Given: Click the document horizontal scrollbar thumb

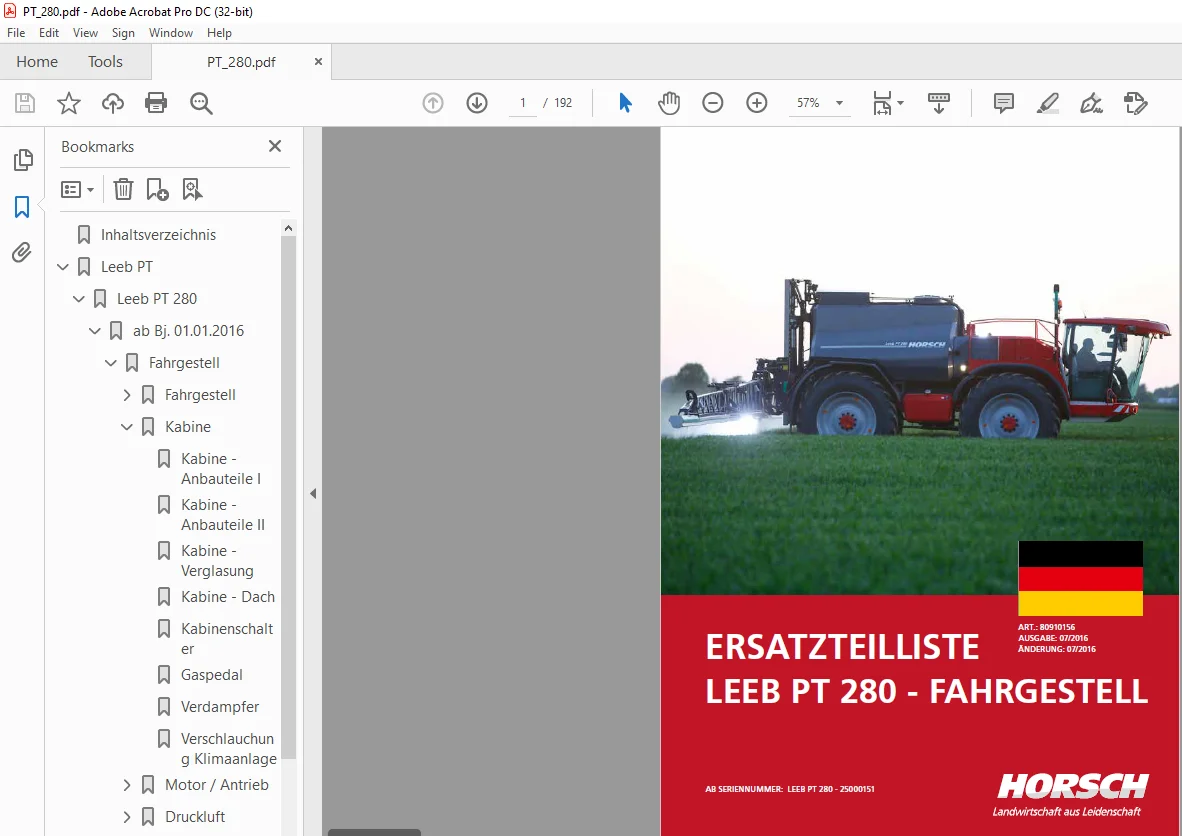Looking at the screenshot, I should (375, 832).
